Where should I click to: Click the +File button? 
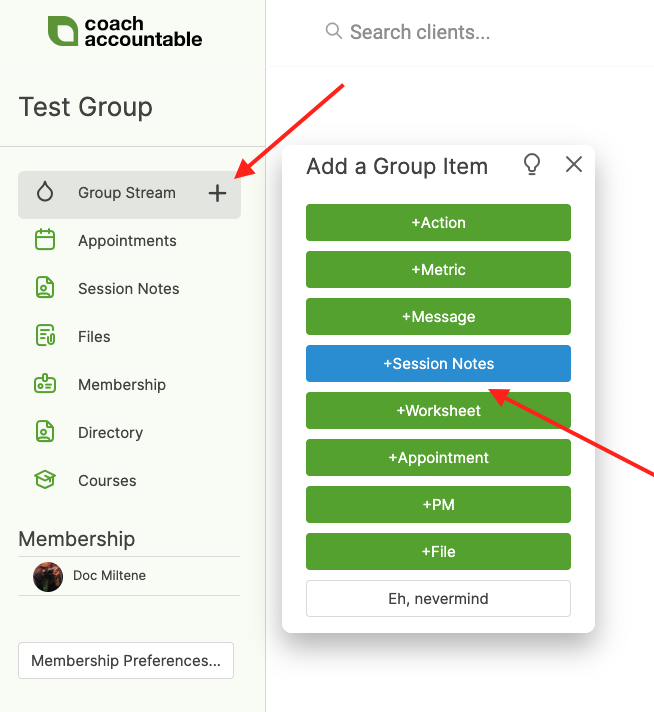click(x=438, y=551)
